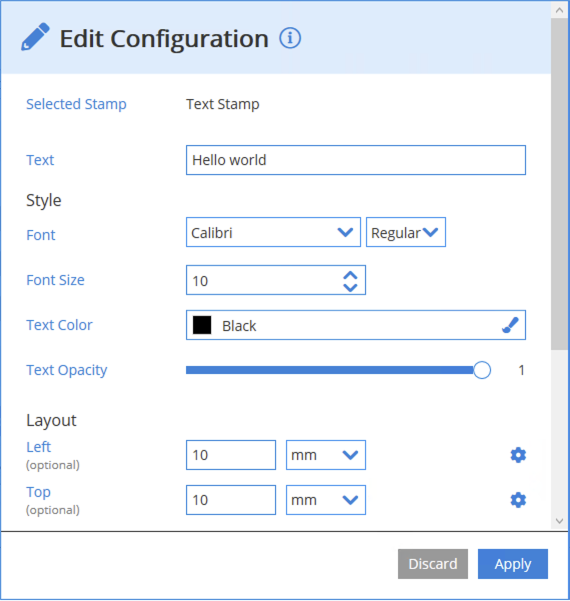
Task: Click the Font Size label
Action: (x=55, y=280)
